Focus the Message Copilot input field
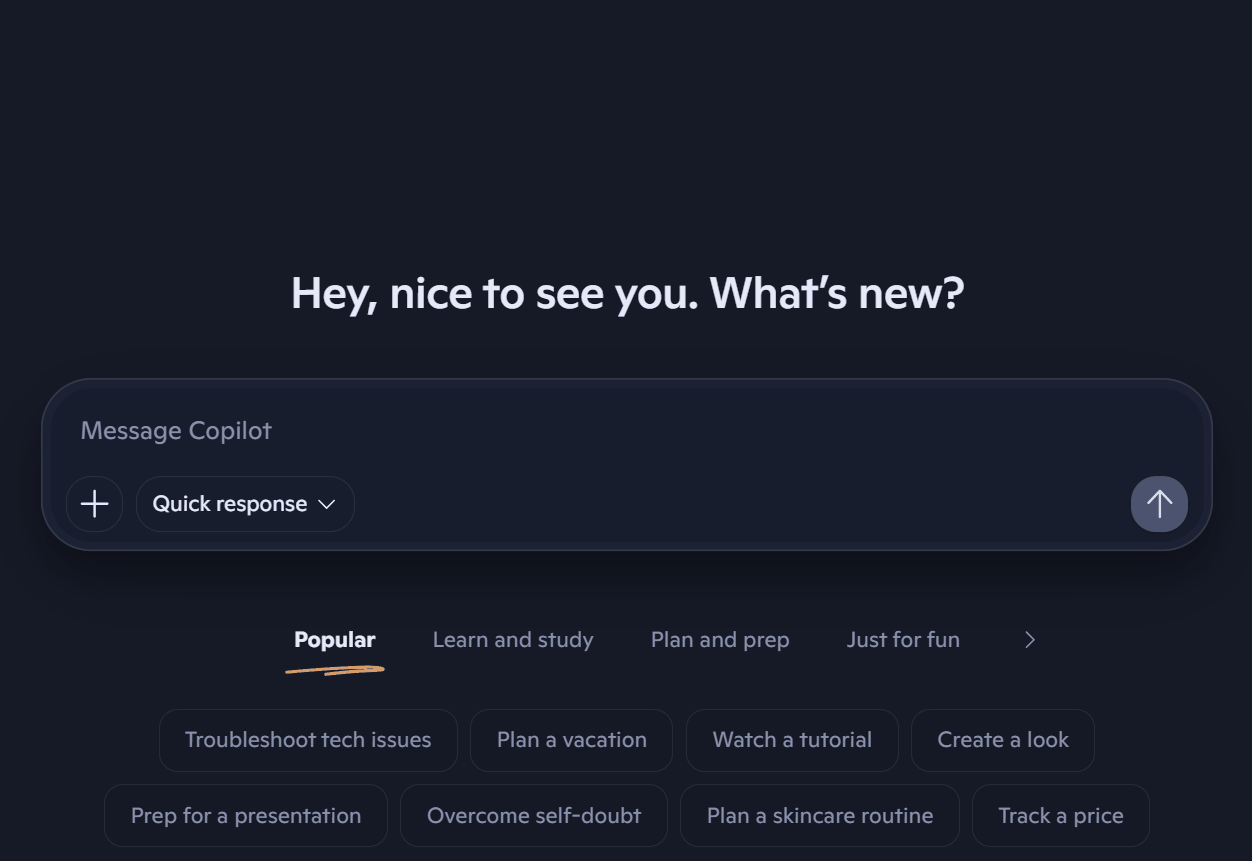Viewport: 1252px width, 861px height. click(600, 431)
